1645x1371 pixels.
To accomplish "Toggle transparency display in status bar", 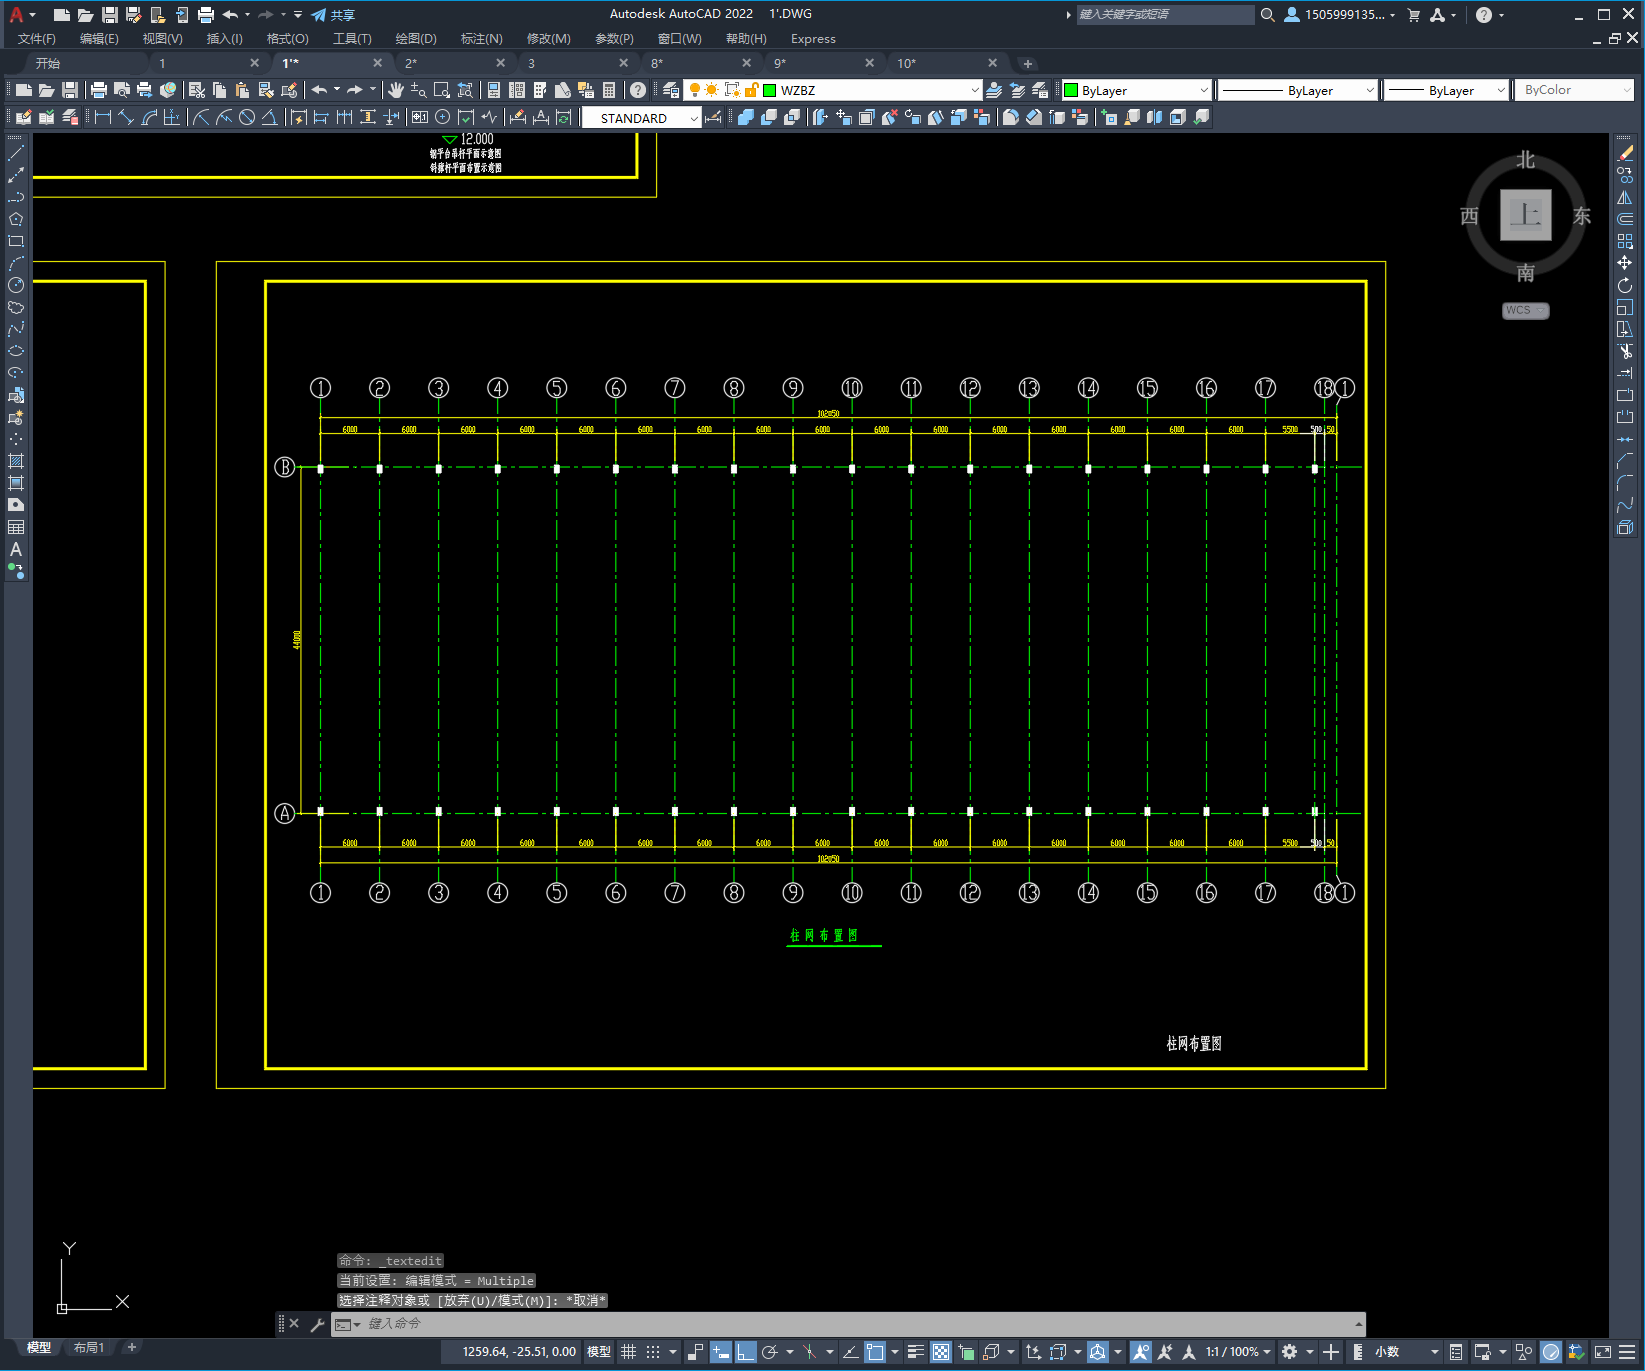I will pos(941,1352).
